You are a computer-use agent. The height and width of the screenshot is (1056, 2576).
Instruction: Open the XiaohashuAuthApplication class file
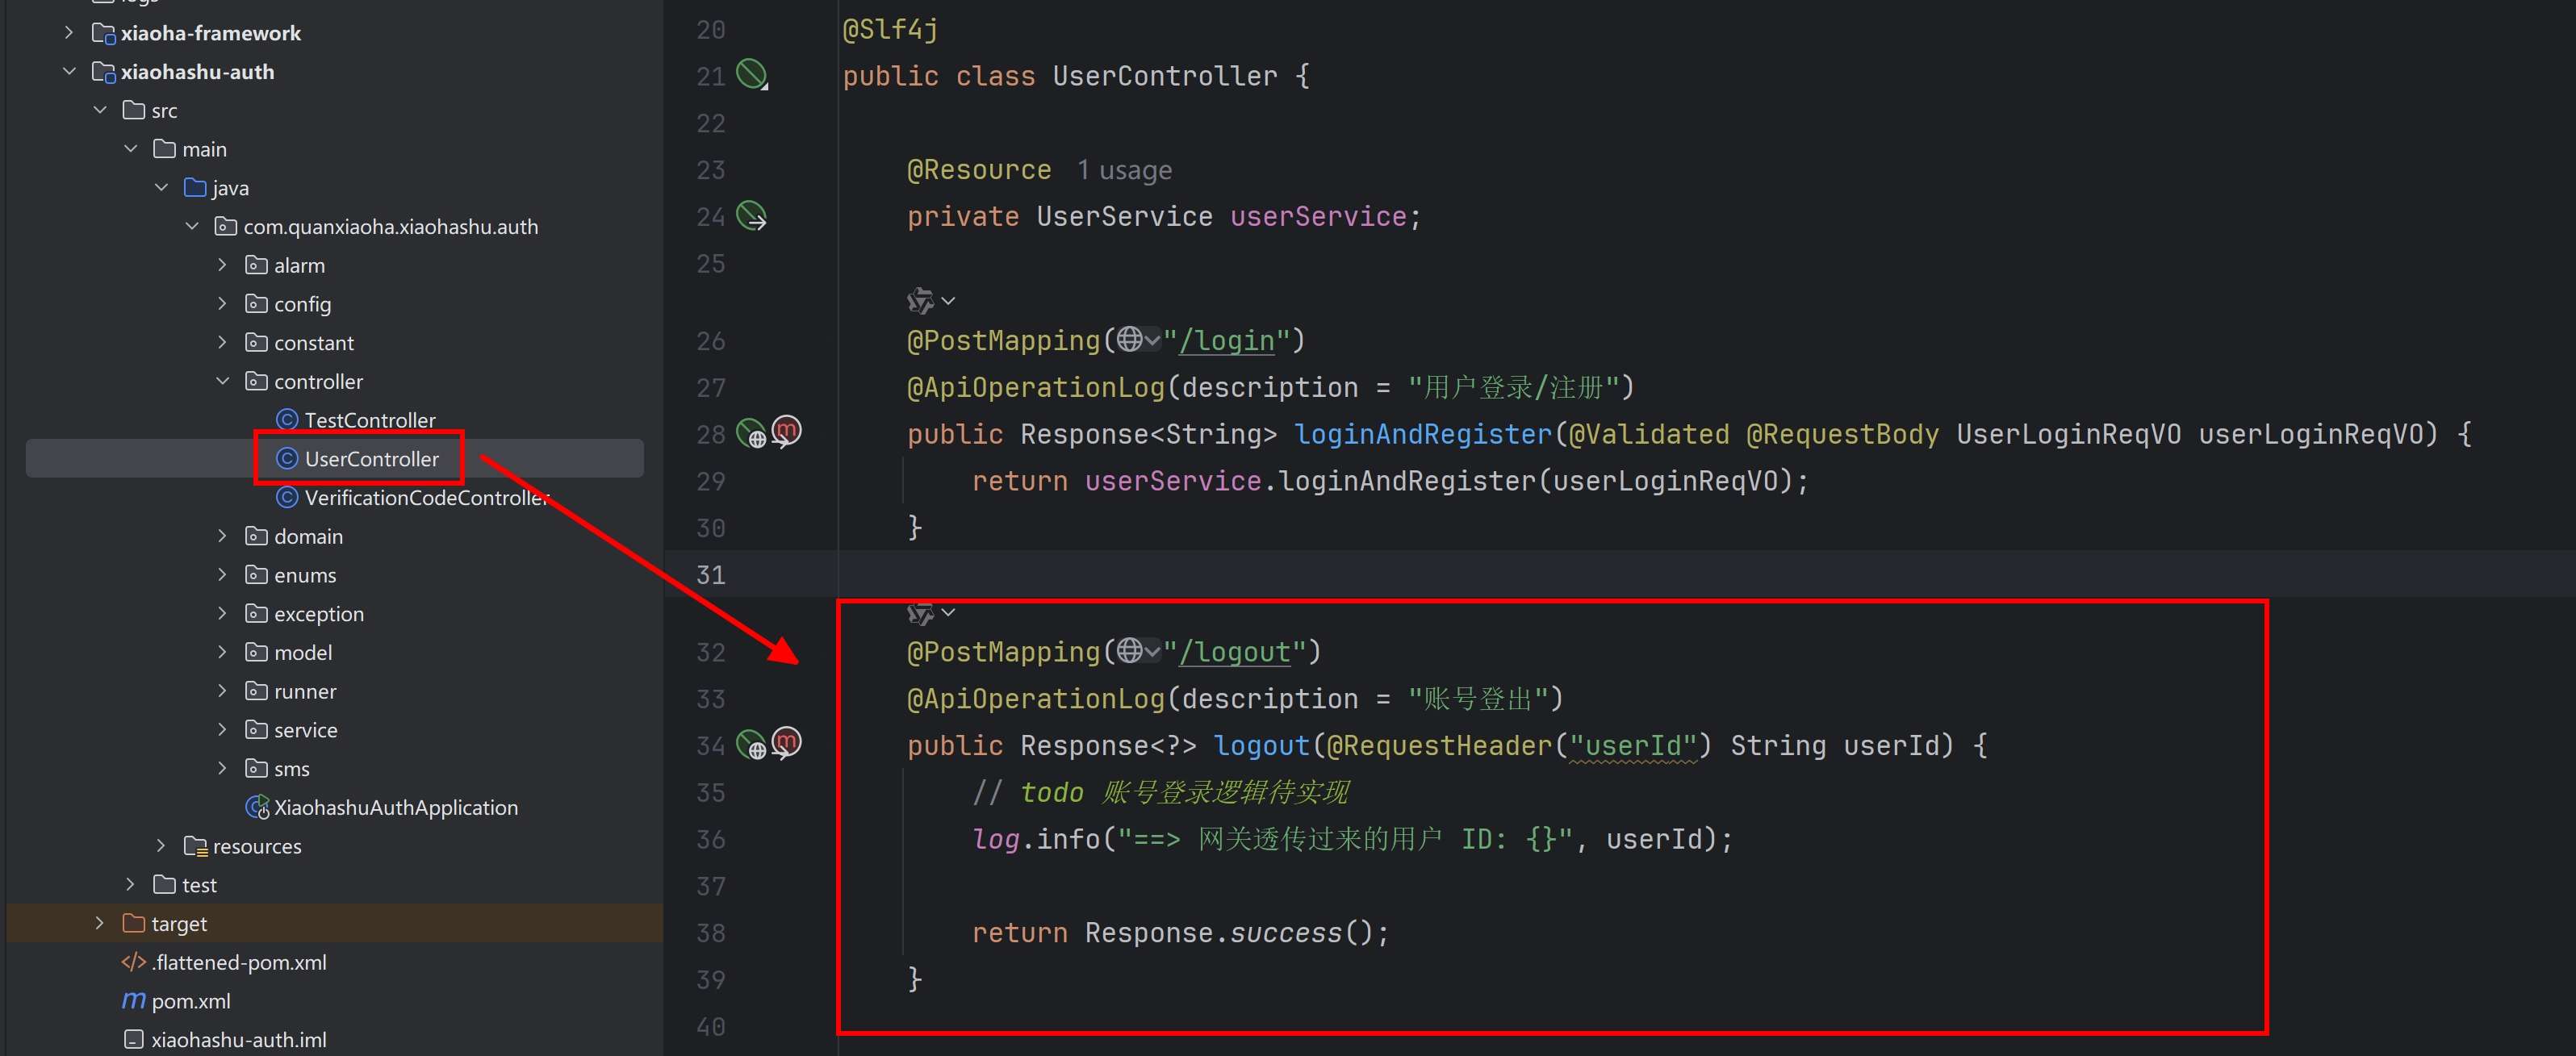395,807
